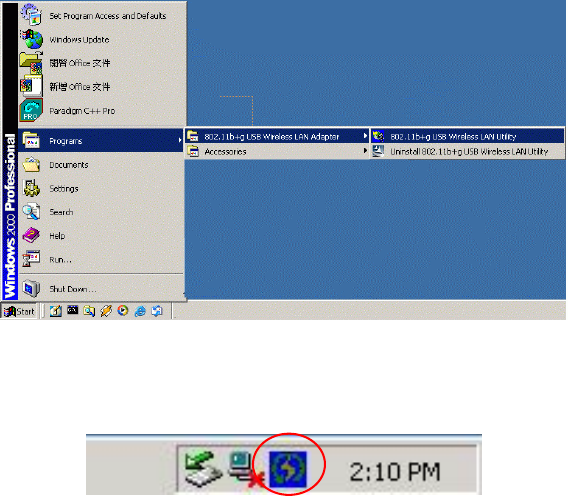The image size is (568, 496).
Task: Click the open Office document folder icon
Action: pos(31,63)
